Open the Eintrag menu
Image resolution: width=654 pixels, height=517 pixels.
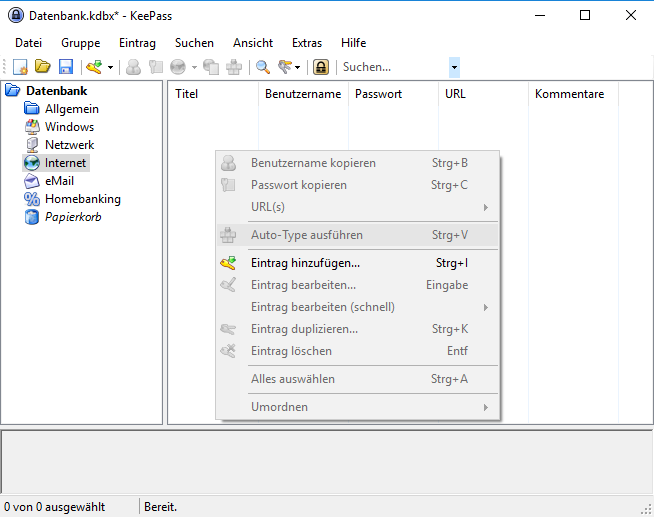click(137, 43)
